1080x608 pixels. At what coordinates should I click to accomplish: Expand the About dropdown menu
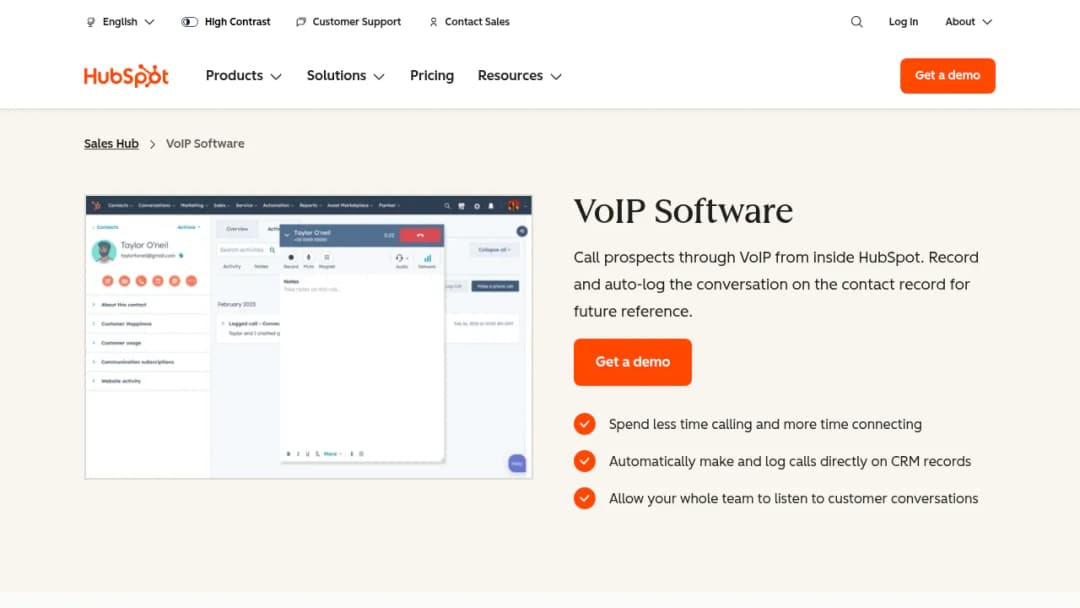tap(968, 22)
